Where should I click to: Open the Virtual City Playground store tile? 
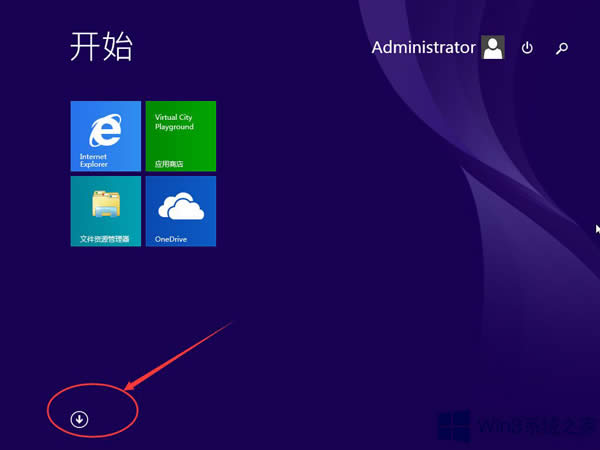pyautogui.click(x=181, y=136)
